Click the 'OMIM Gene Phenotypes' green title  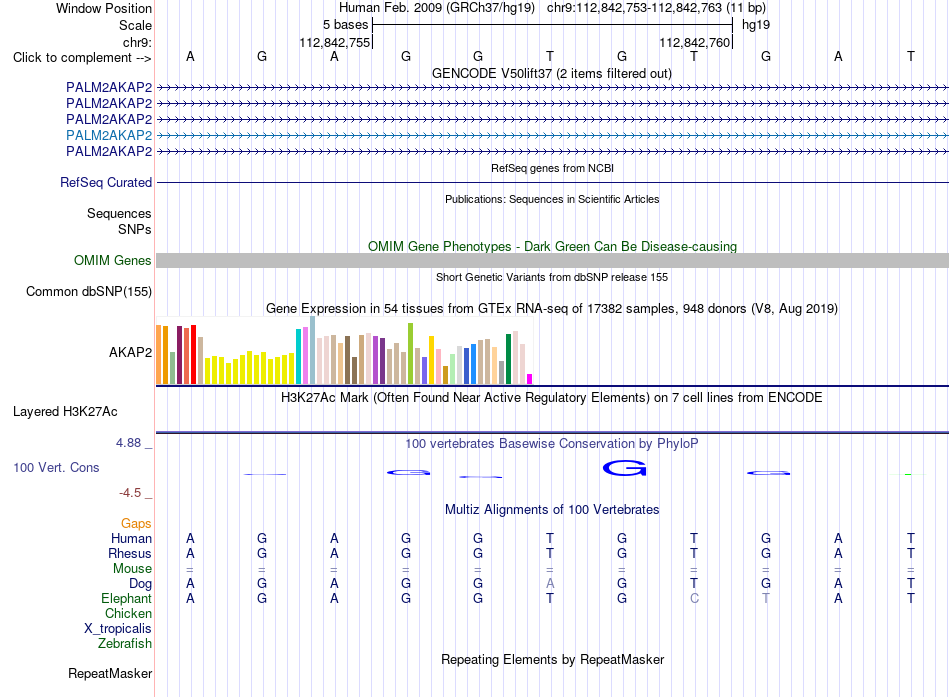pyautogui.click(x=552, y=247)
